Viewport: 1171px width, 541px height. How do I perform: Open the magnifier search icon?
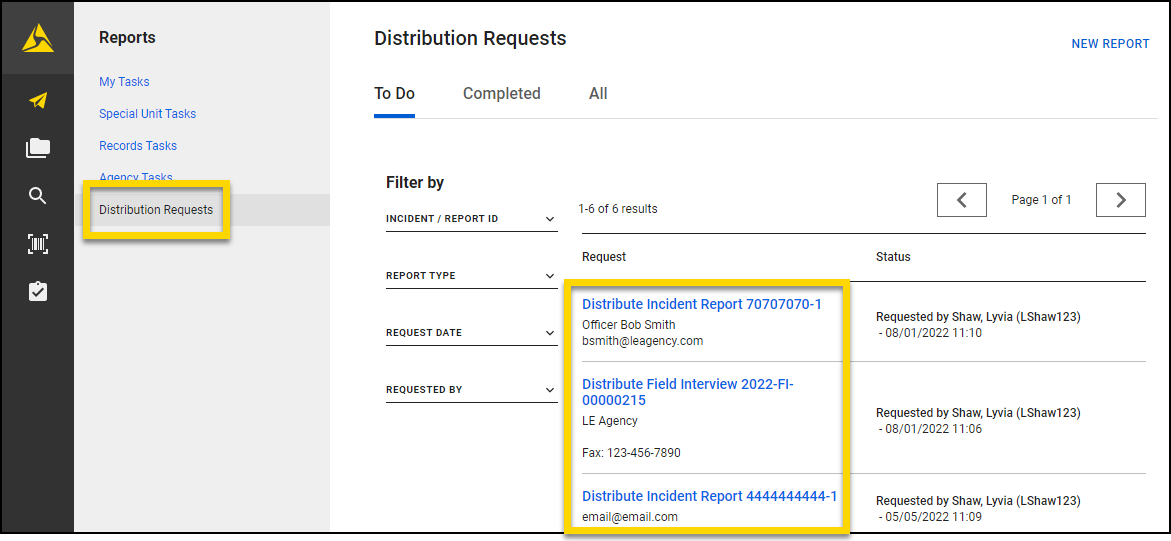tap(37, 197)
